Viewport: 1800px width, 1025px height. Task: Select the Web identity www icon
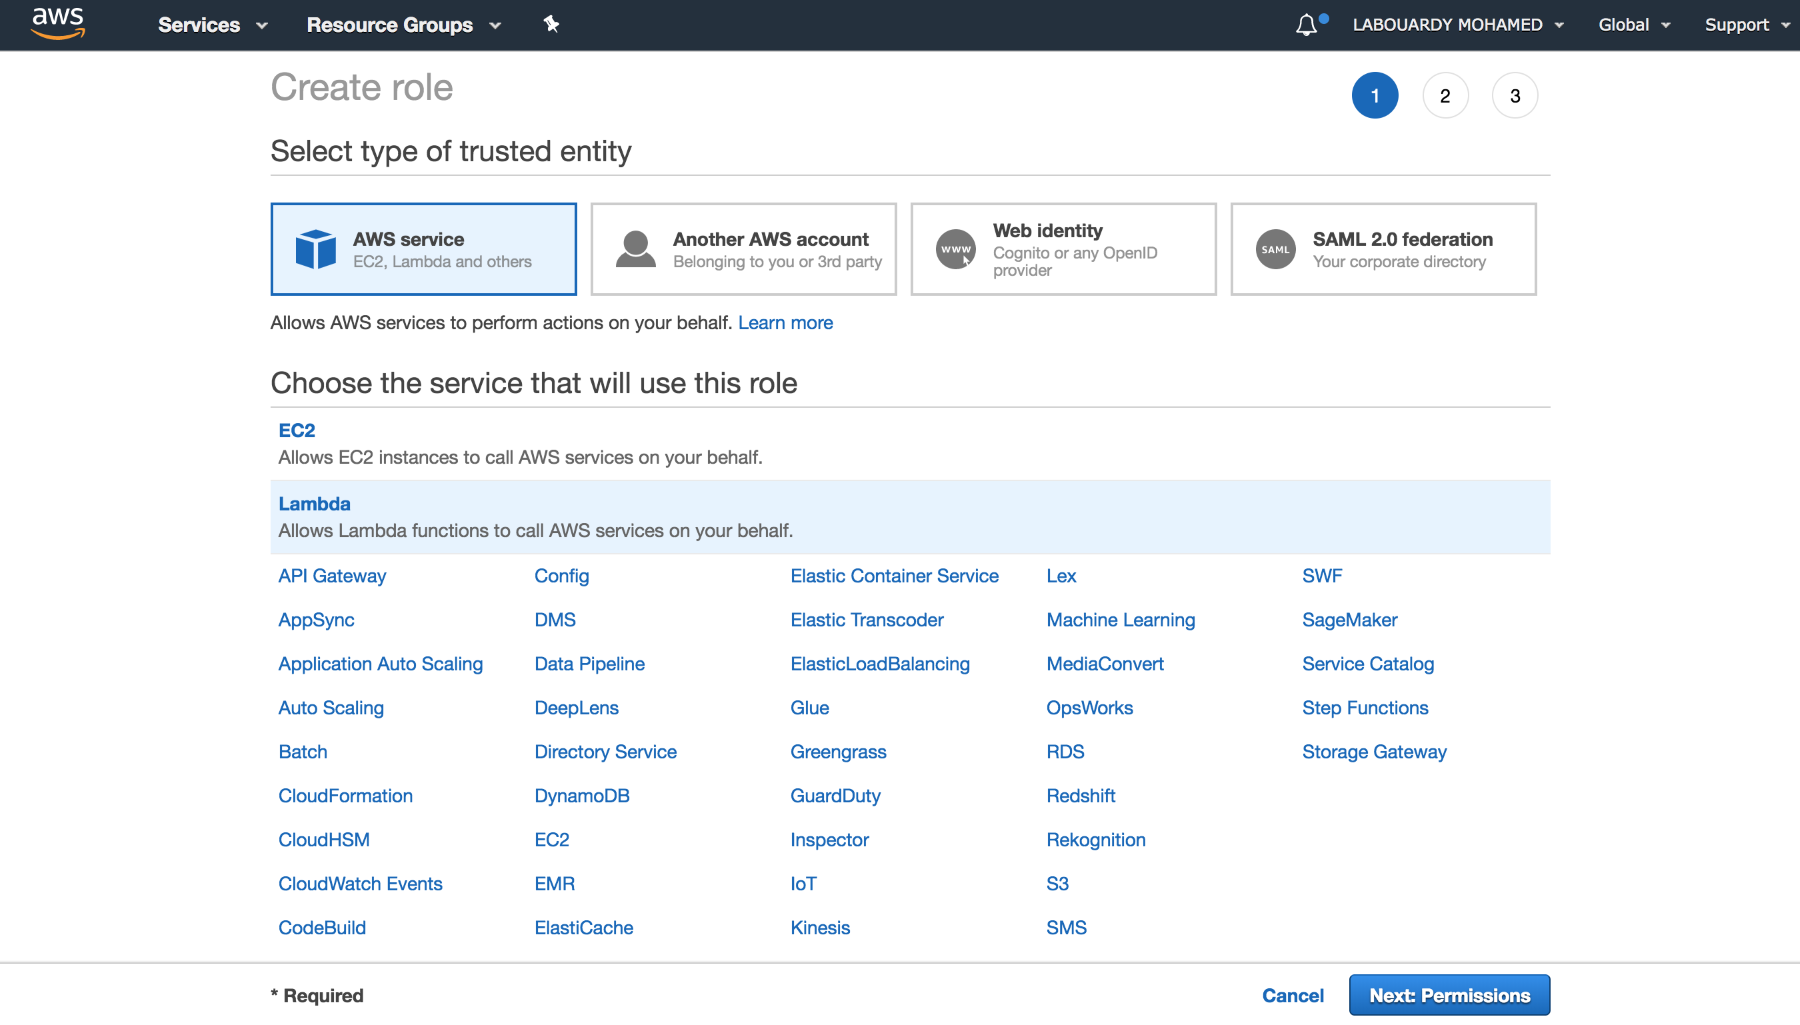(956, 249)
